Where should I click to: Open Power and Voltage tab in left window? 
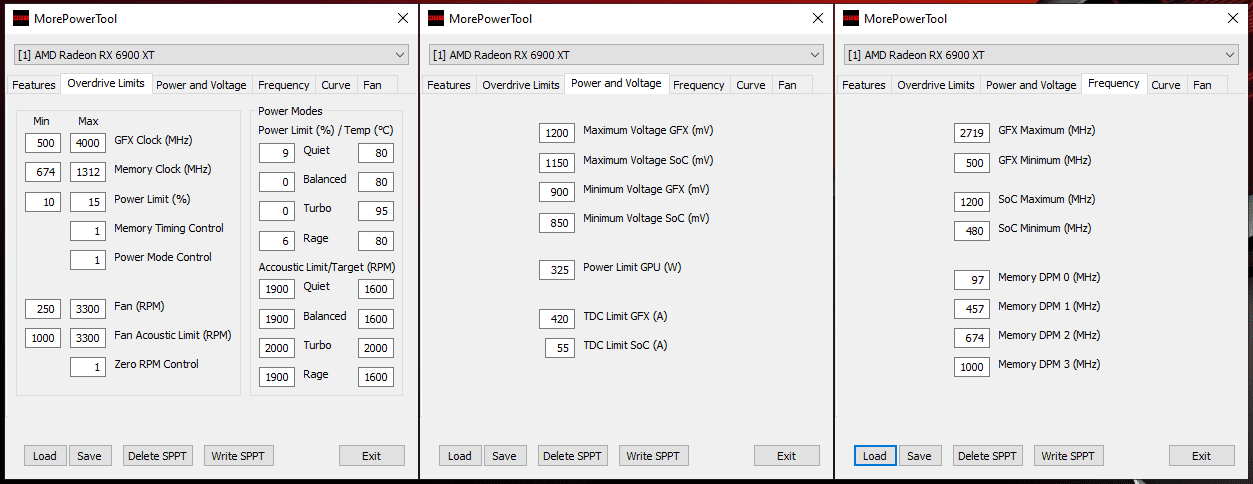(201, 85)
